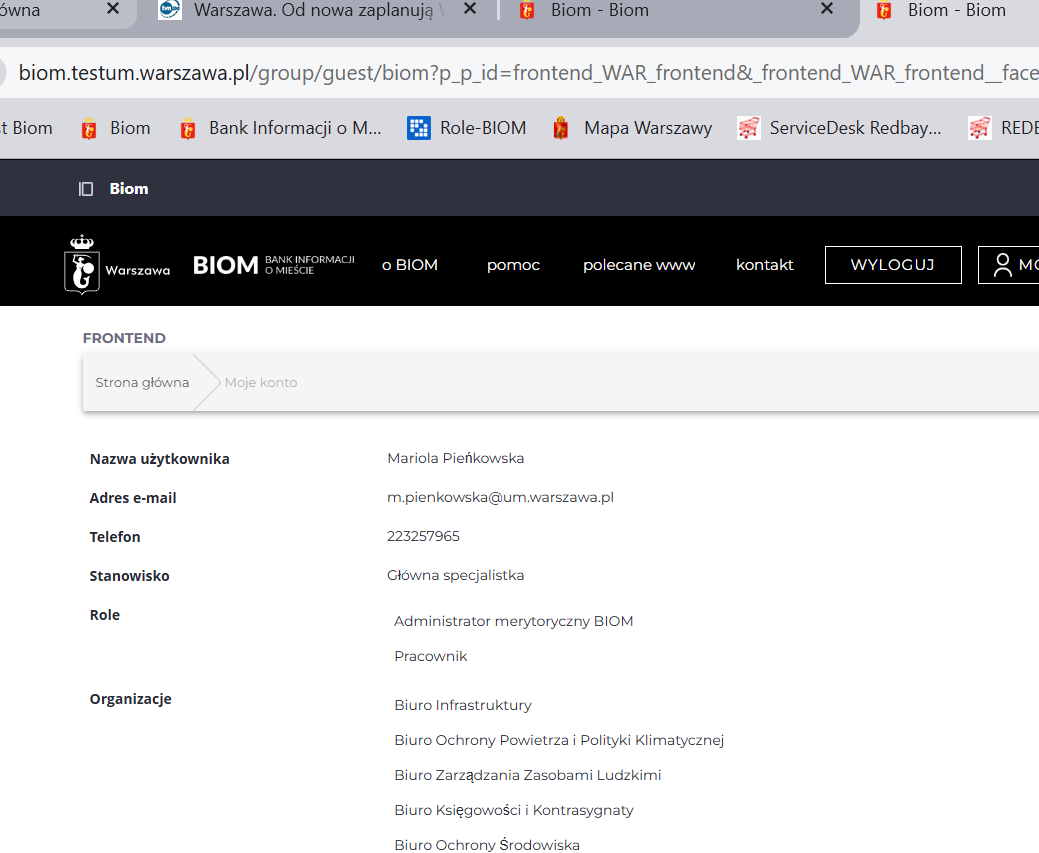Close the Warszawa. Od nowa zaplanują tab
Image resolution: width=1039 pixels, height=853 pixels.
[470, 10]
